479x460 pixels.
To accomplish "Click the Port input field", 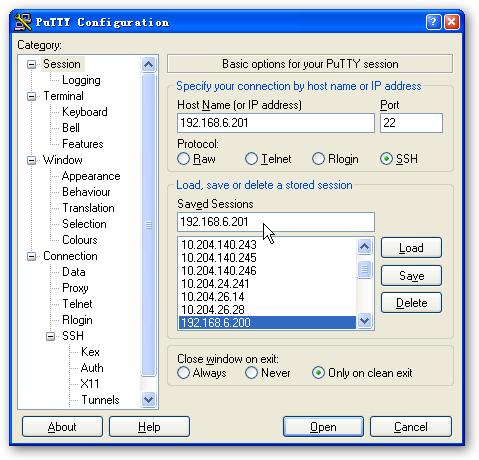I will (x=411, y=123).
